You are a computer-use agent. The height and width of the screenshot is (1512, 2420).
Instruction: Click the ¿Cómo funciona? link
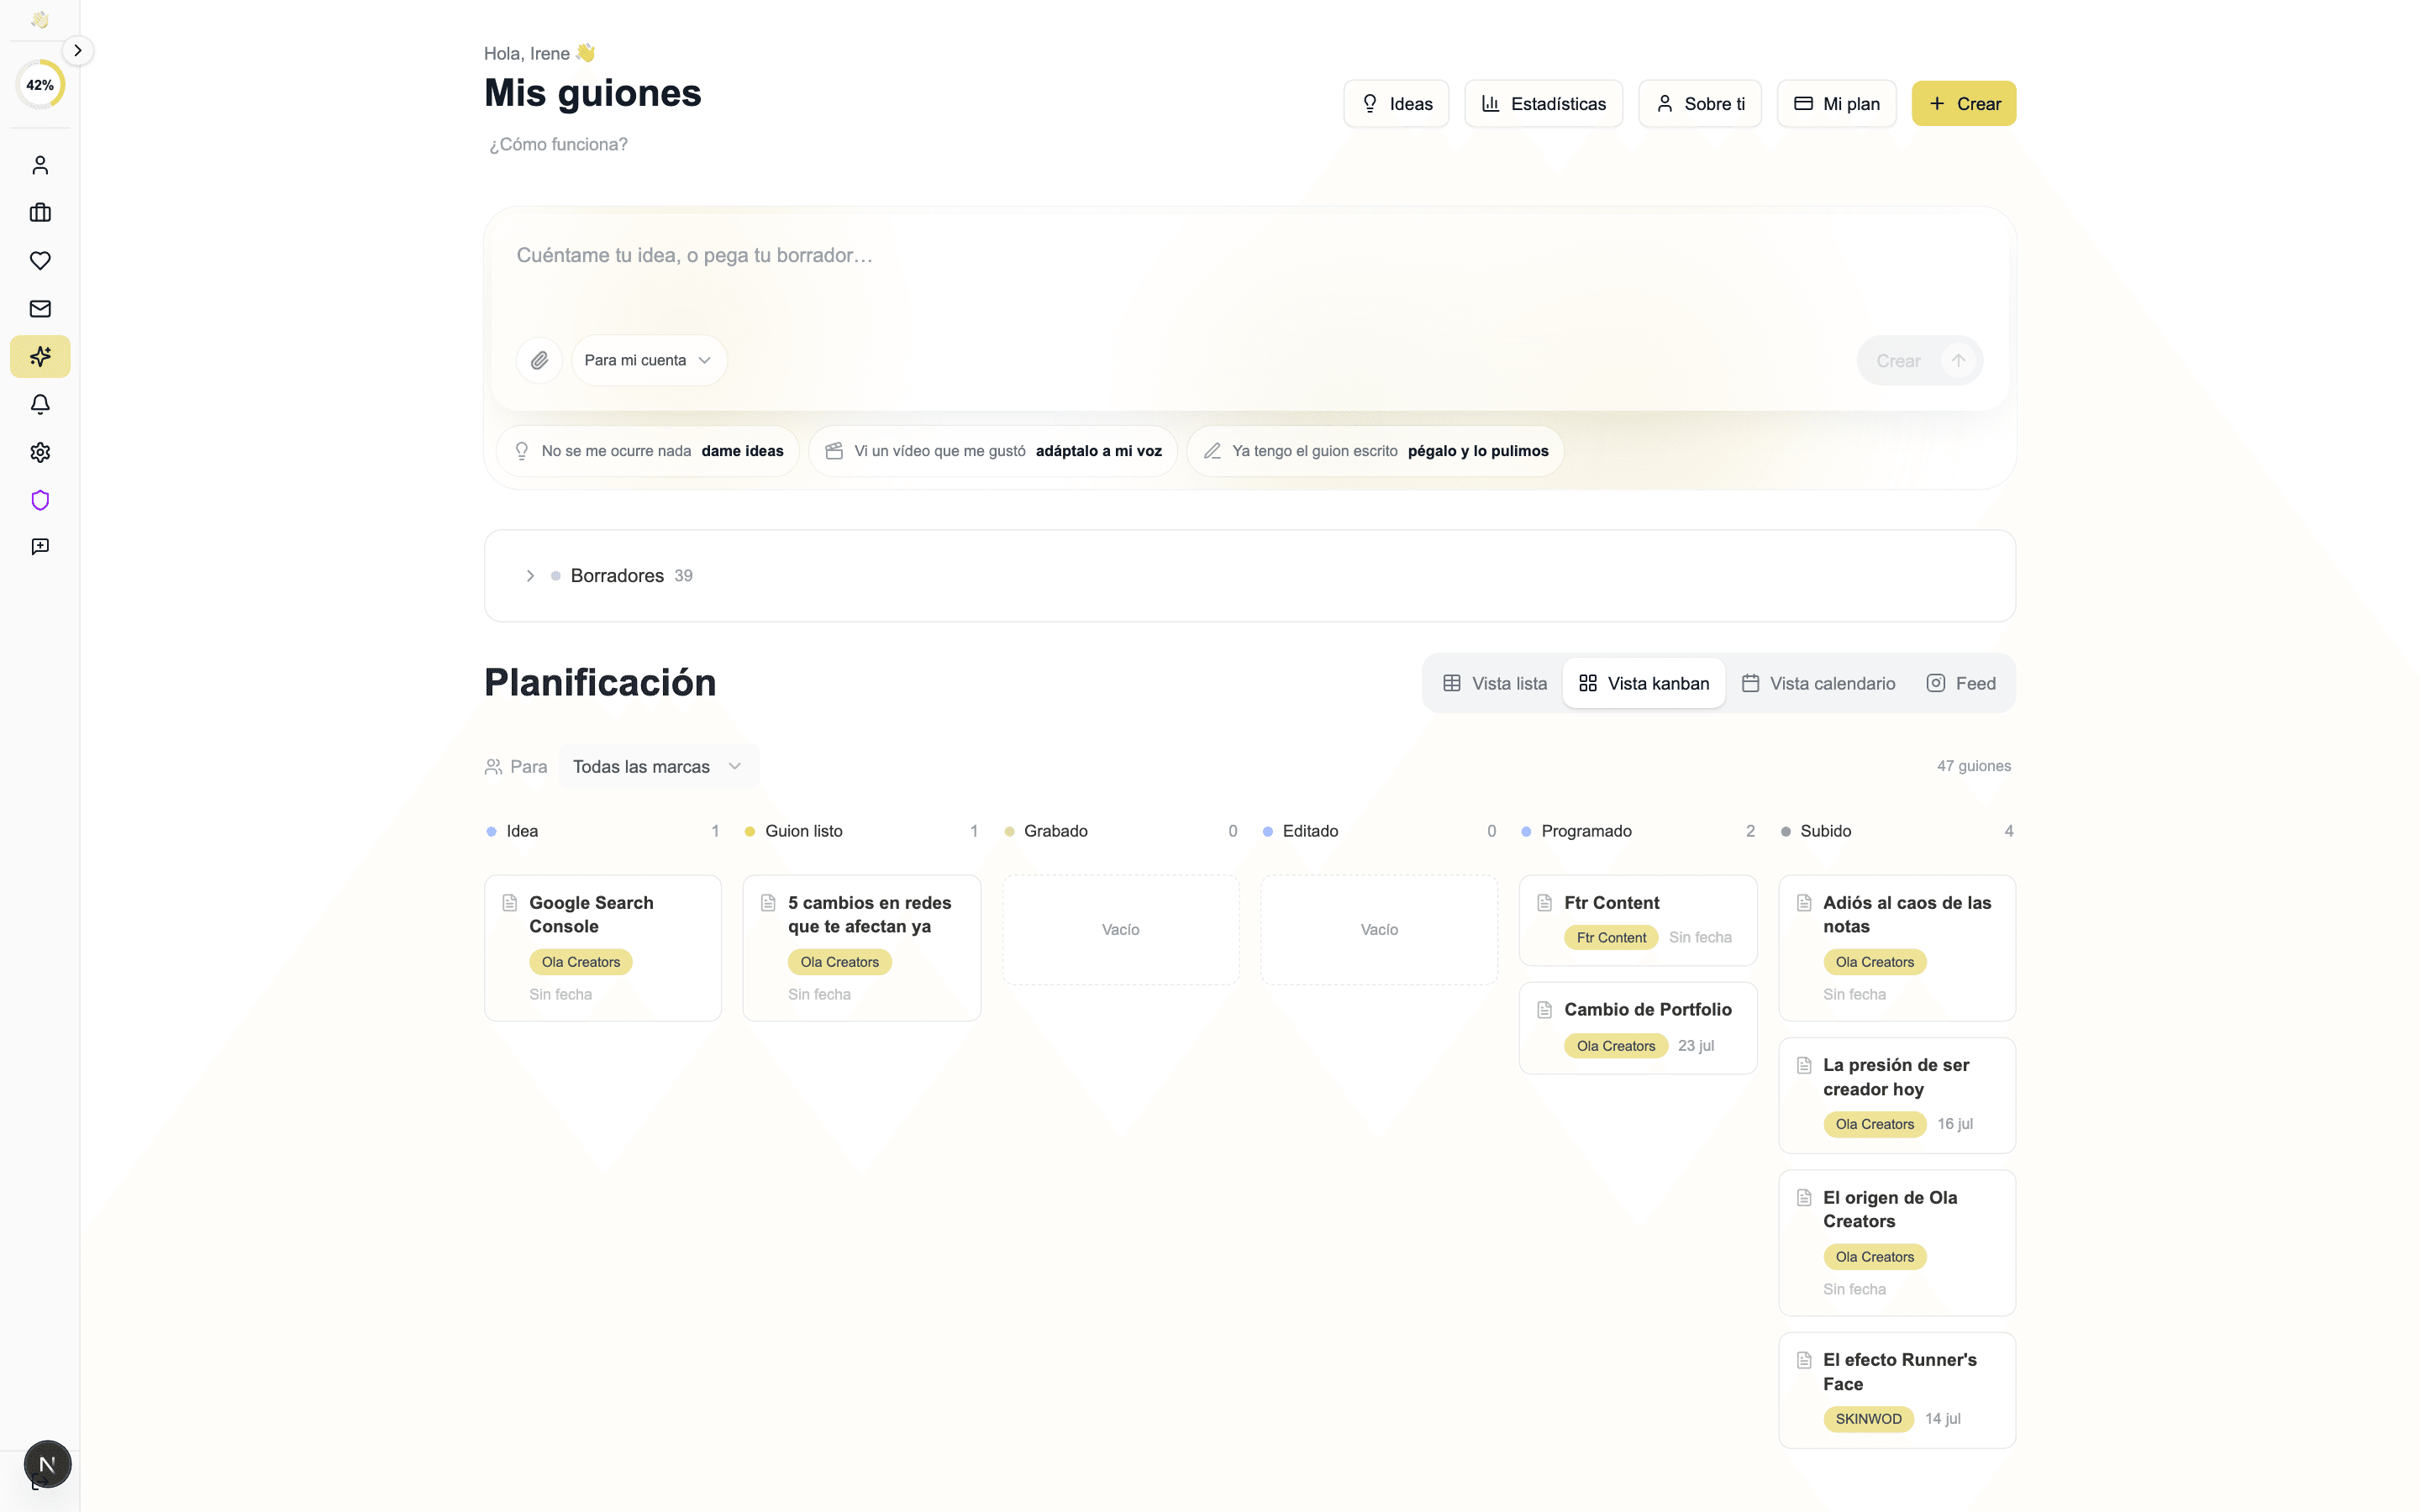(x=558, y=144)
